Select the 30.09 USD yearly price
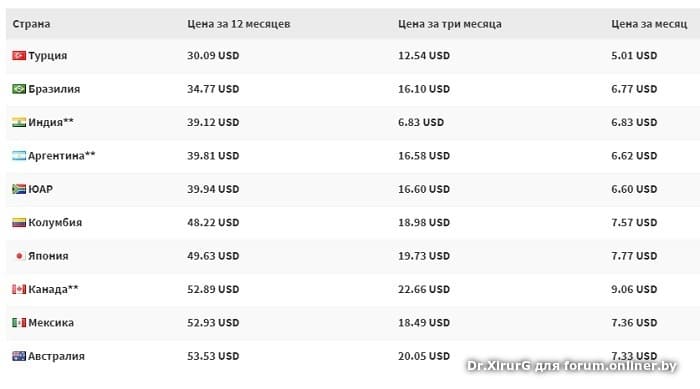The width and height of the screenshot is (700, 389). (213, 55)
